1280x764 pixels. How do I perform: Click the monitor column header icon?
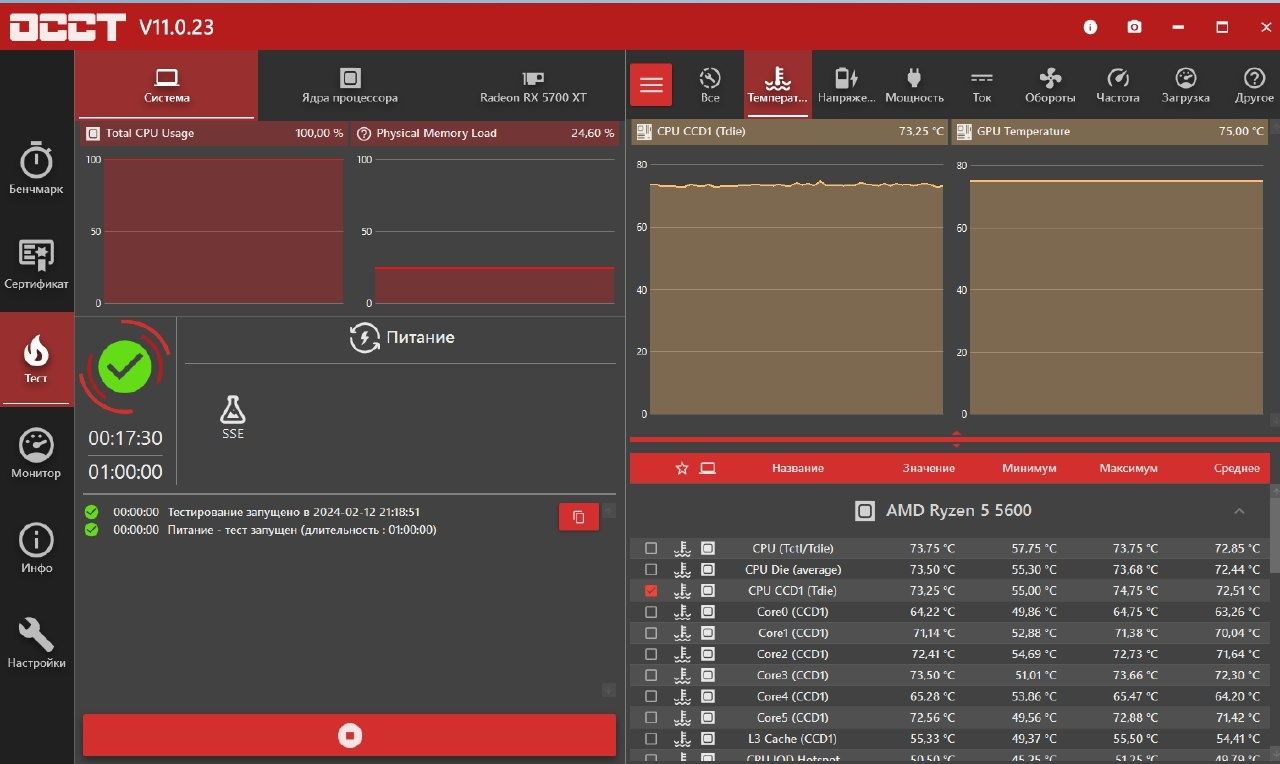(708, 468)
